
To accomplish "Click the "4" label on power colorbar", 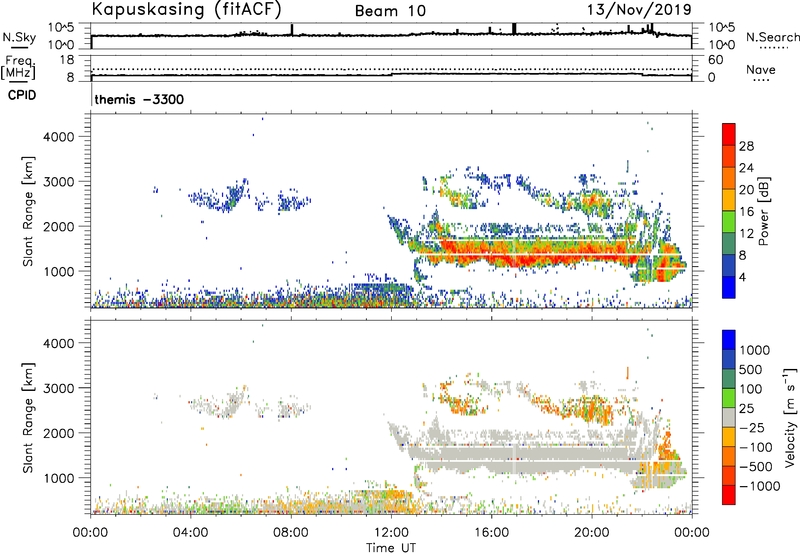I will pos(743,277).
